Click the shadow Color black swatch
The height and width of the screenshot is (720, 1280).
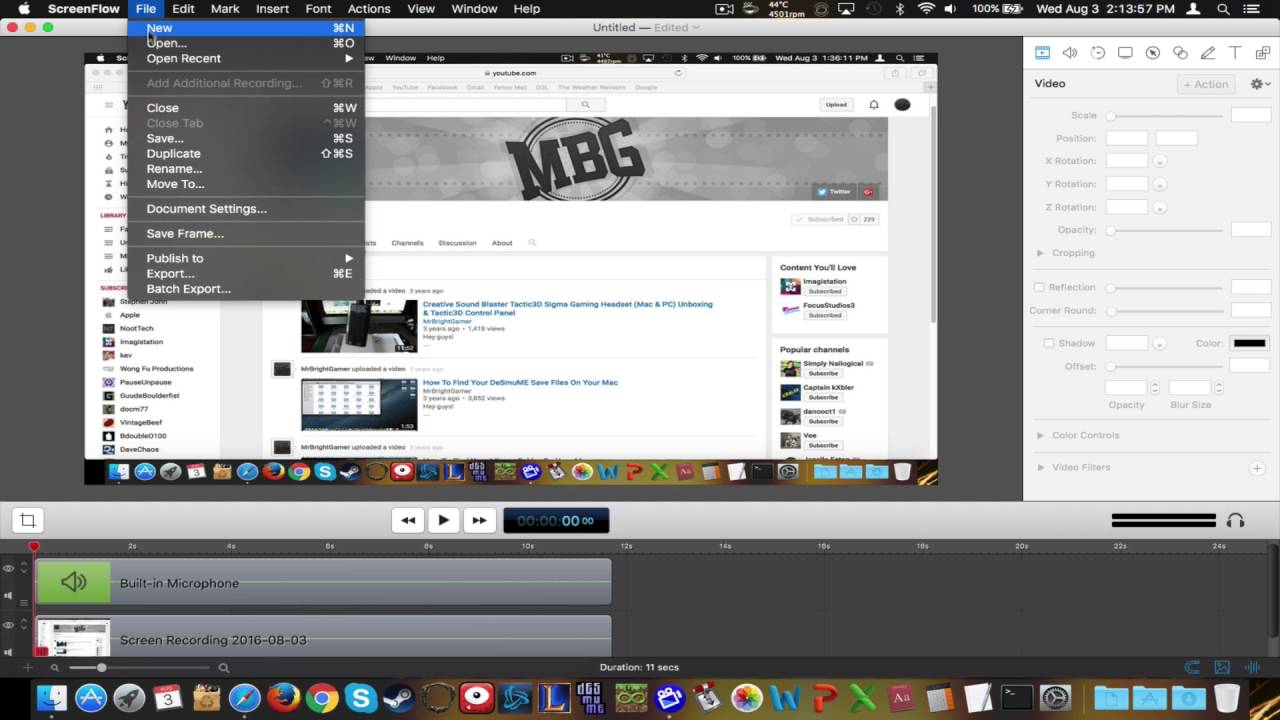[x=1249, y=343]
